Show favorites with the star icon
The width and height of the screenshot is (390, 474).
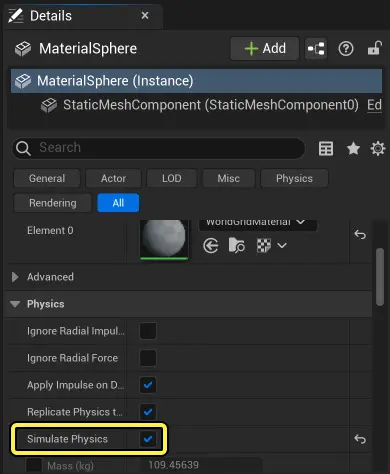(353, 148)
